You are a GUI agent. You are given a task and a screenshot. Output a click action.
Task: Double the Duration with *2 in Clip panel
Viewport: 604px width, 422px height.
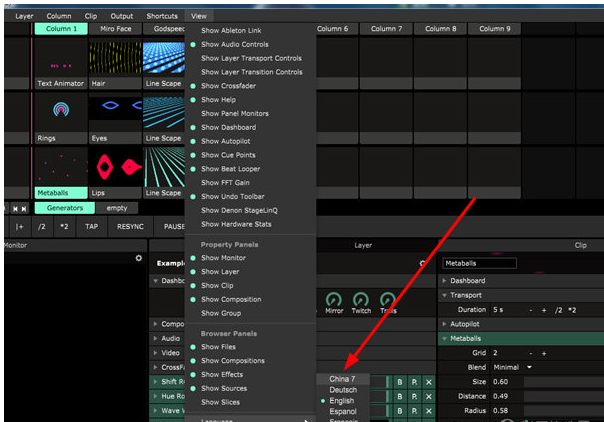(572, 310)
